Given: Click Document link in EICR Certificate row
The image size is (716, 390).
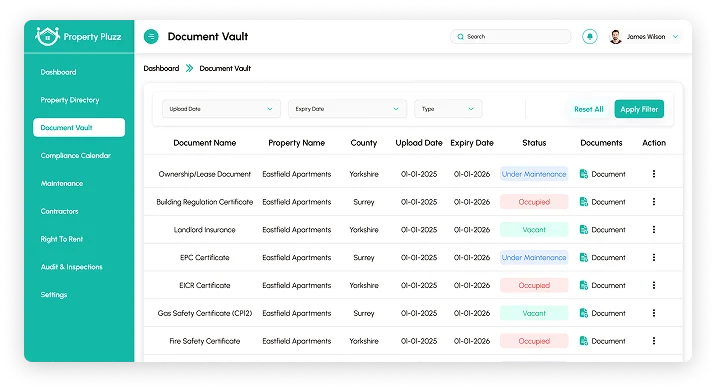Looking at the screenshot, I should coord(608,285).
